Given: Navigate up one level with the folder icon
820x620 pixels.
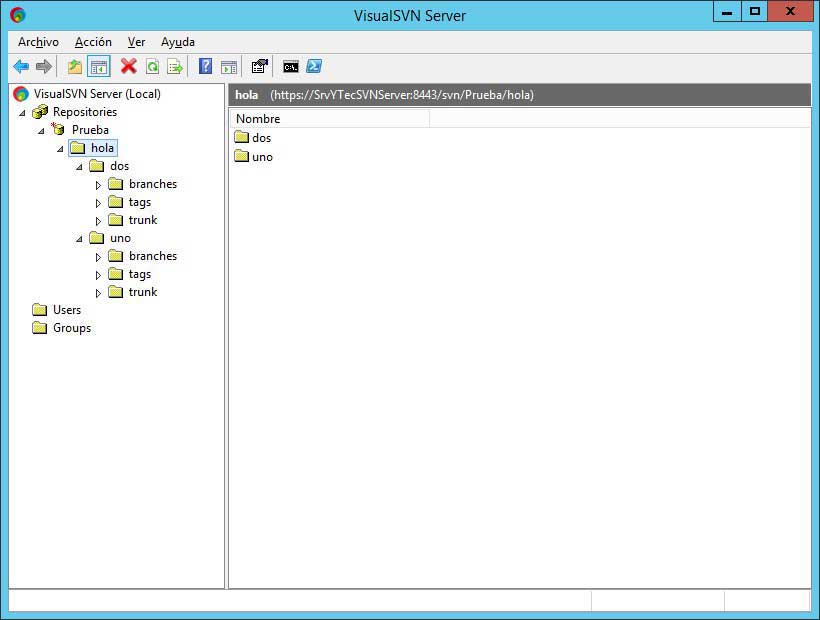Looking at the screenshot, I should (x=73, y=66).
